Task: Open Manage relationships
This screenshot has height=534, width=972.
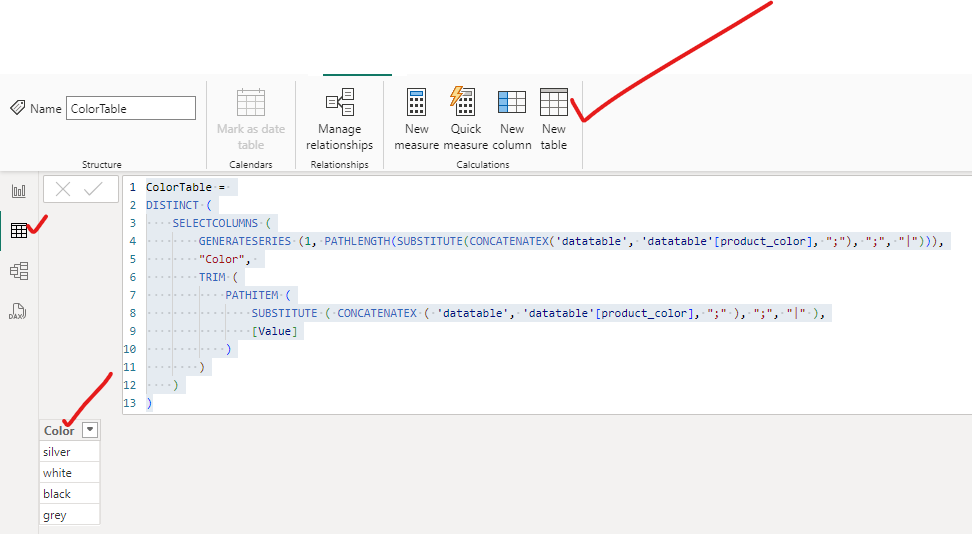Action: coord(340,120)
